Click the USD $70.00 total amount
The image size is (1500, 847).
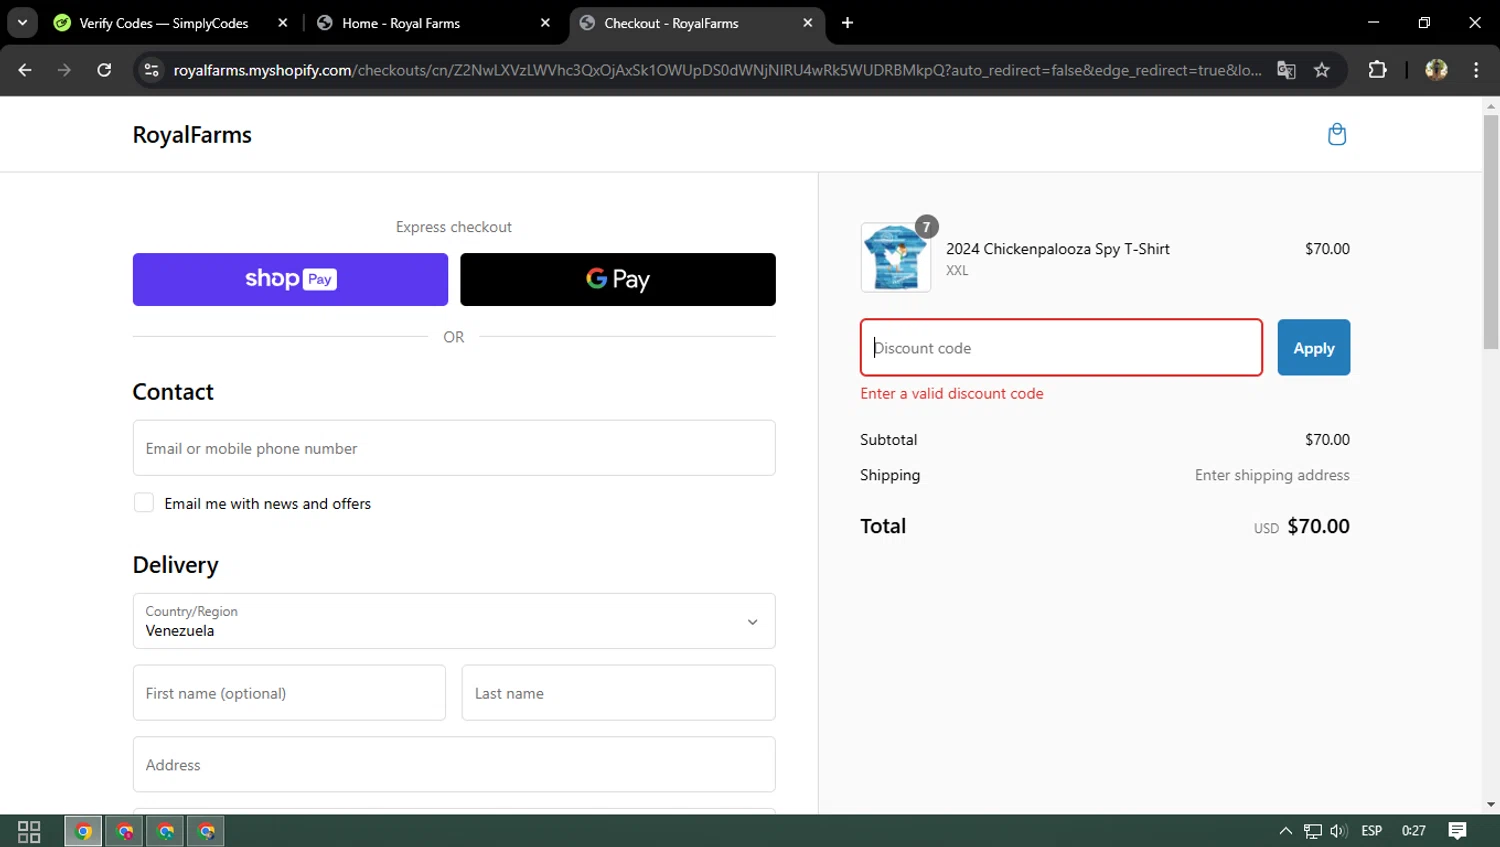[x=1302, y=526]
